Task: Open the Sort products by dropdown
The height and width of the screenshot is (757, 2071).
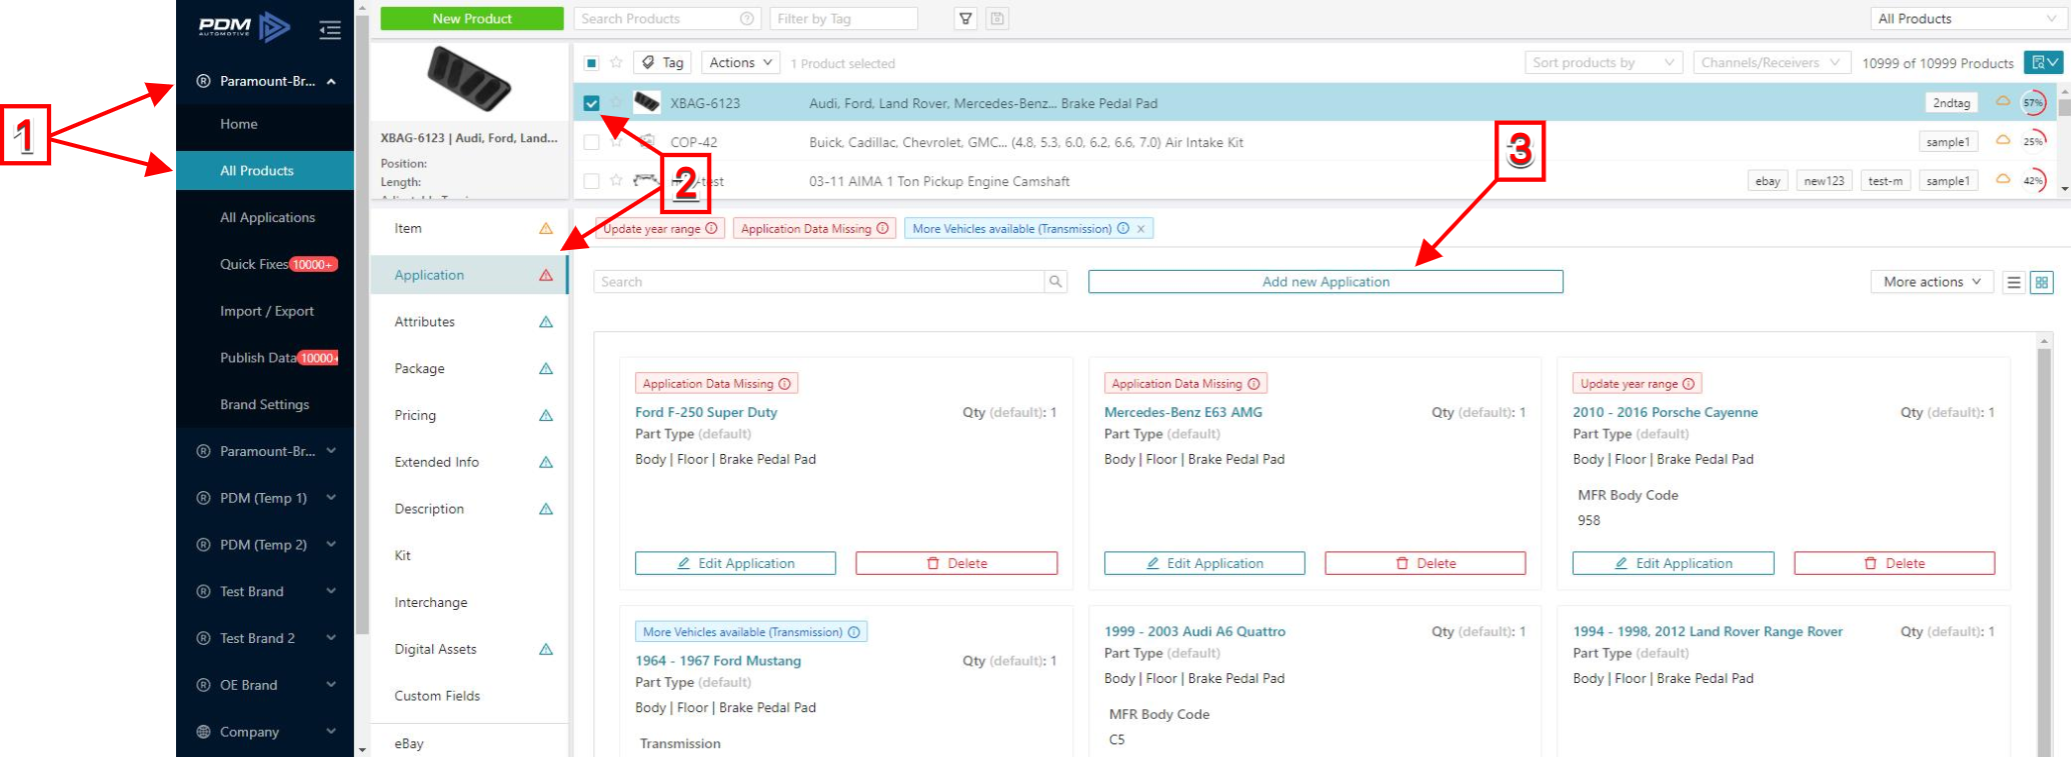Action: (x=1603, y=62)
